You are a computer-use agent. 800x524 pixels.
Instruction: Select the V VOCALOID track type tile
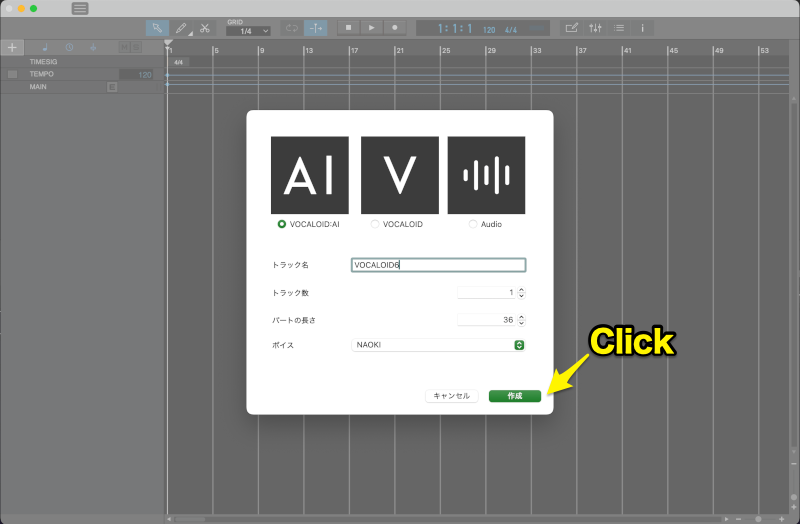399,175
